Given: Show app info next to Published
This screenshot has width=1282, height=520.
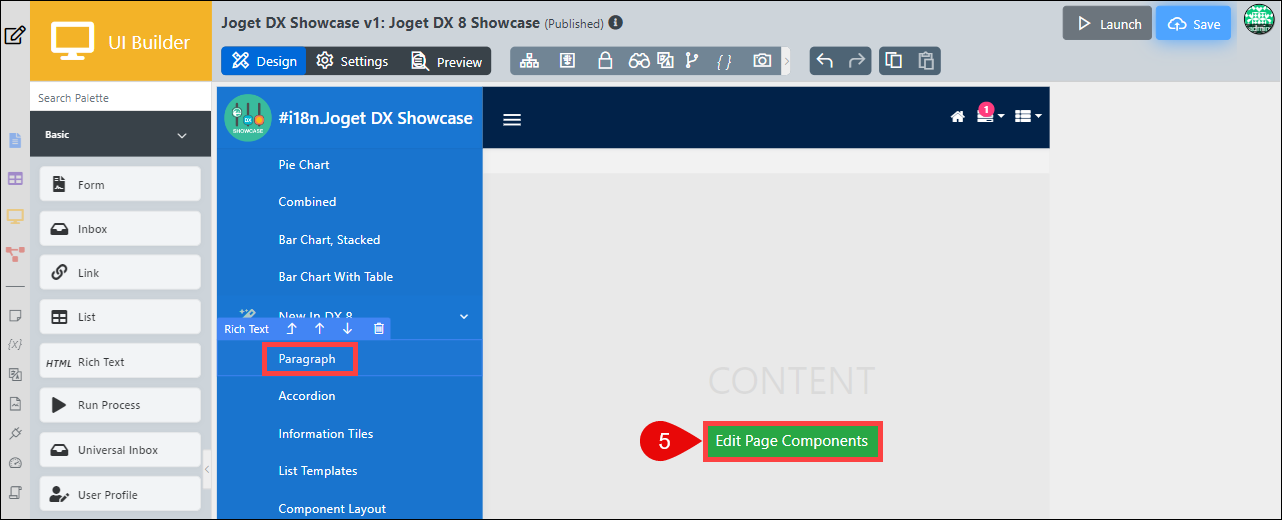Looking at the screenshot, I should 615,22.
